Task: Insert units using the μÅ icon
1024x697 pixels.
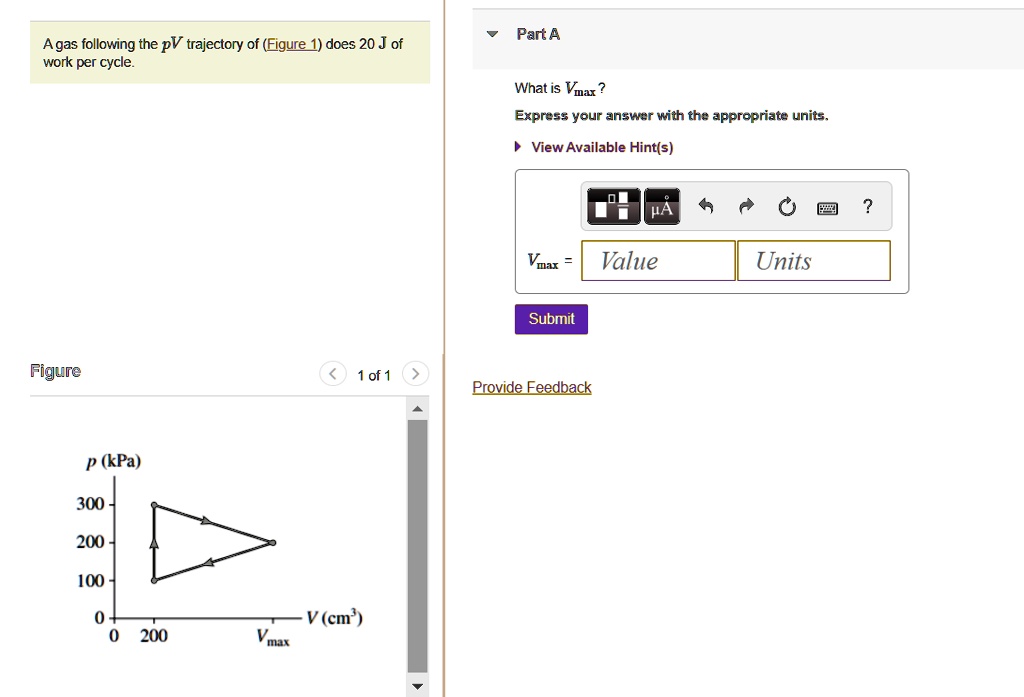Action: [661, 206]
